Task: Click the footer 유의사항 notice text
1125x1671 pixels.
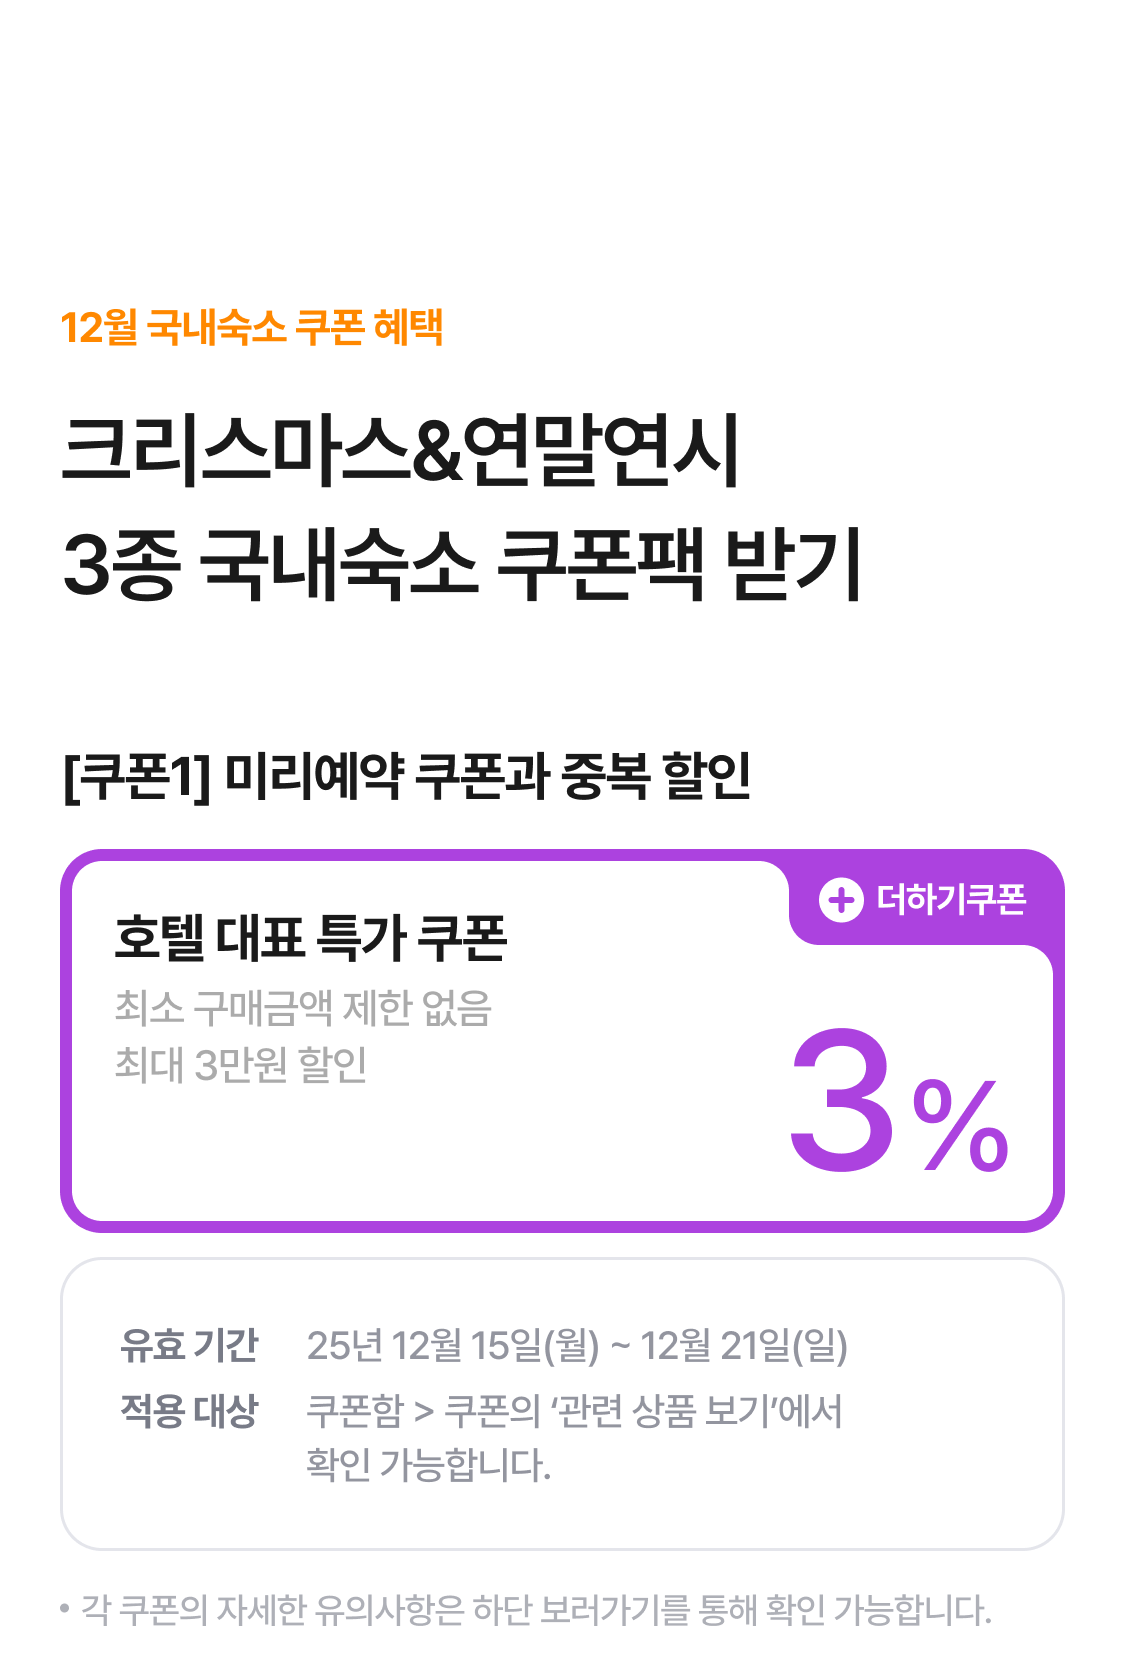Action: [x=535, y=1610]
